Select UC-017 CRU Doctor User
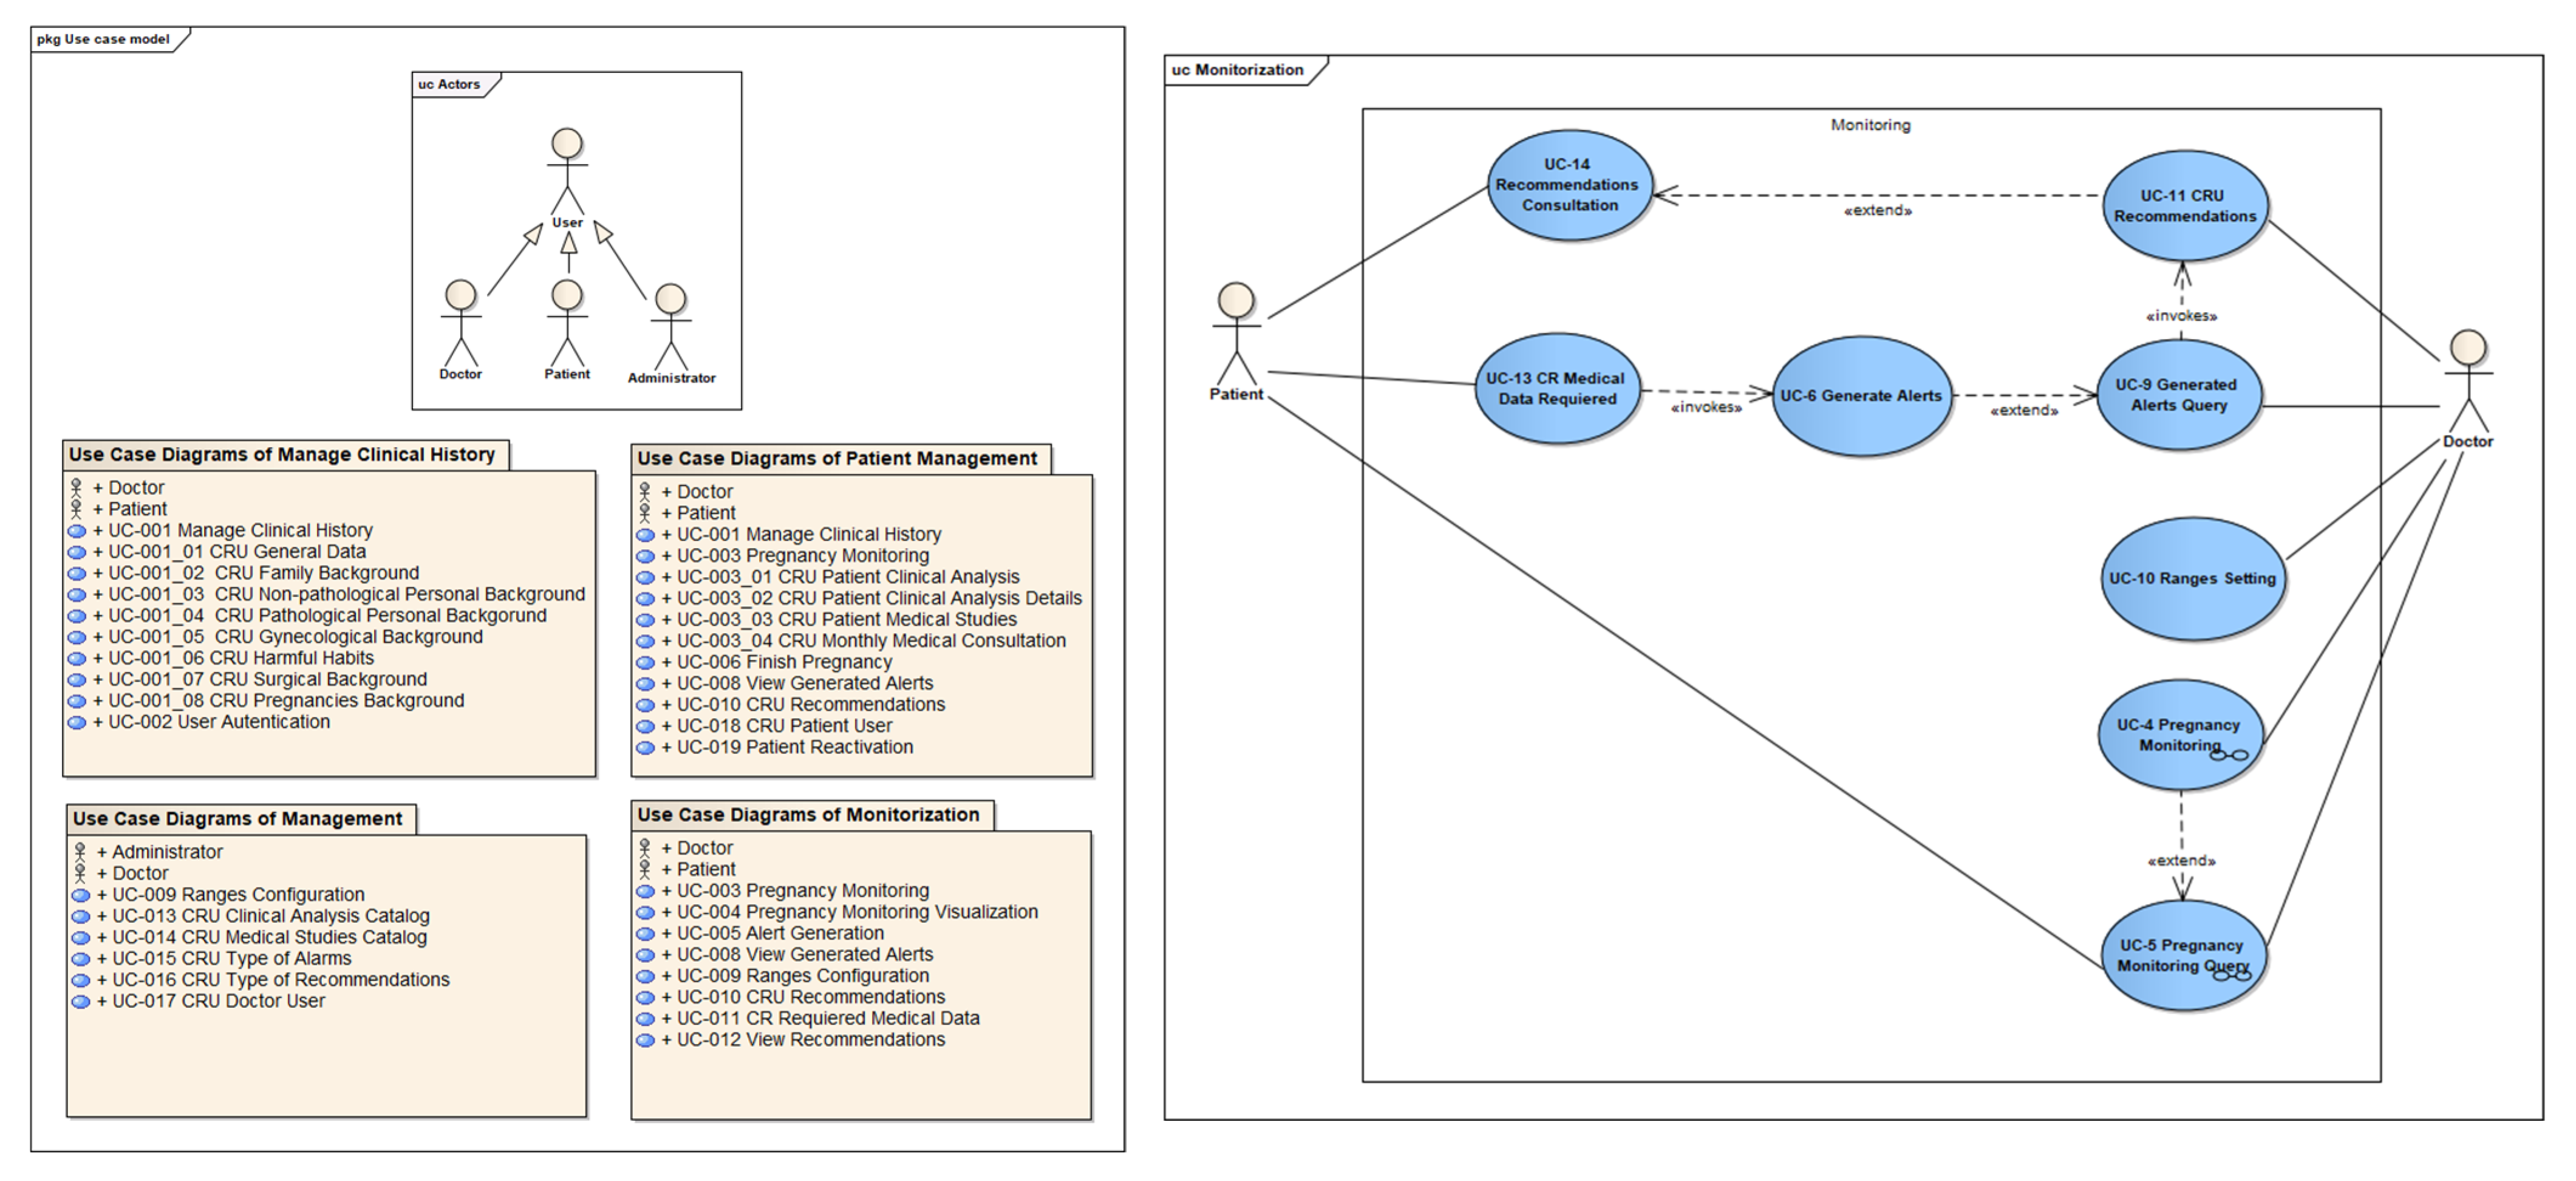 199,1001
